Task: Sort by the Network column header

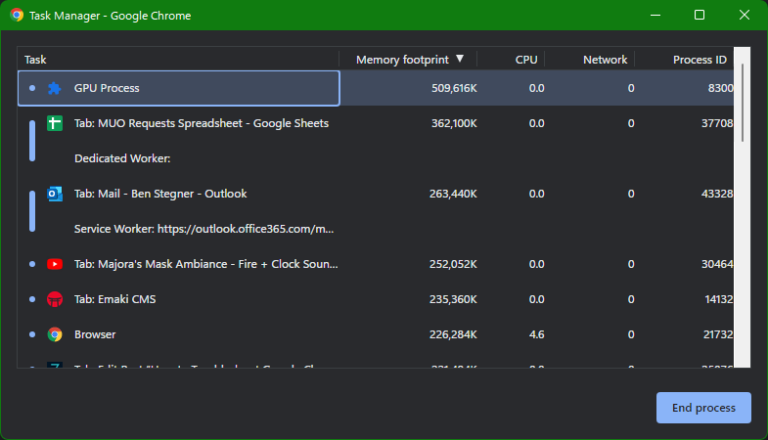Action: [605, 60]
